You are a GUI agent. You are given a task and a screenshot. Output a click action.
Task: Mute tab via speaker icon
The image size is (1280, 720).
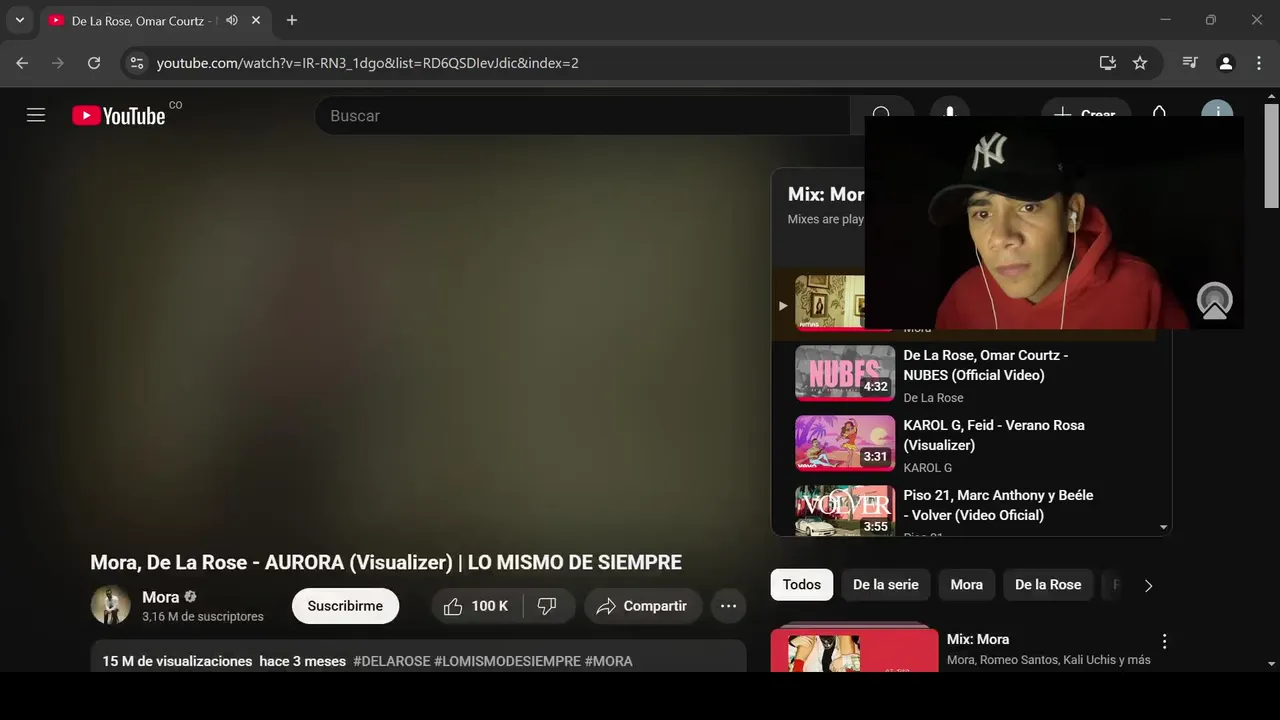pos(232,20)
